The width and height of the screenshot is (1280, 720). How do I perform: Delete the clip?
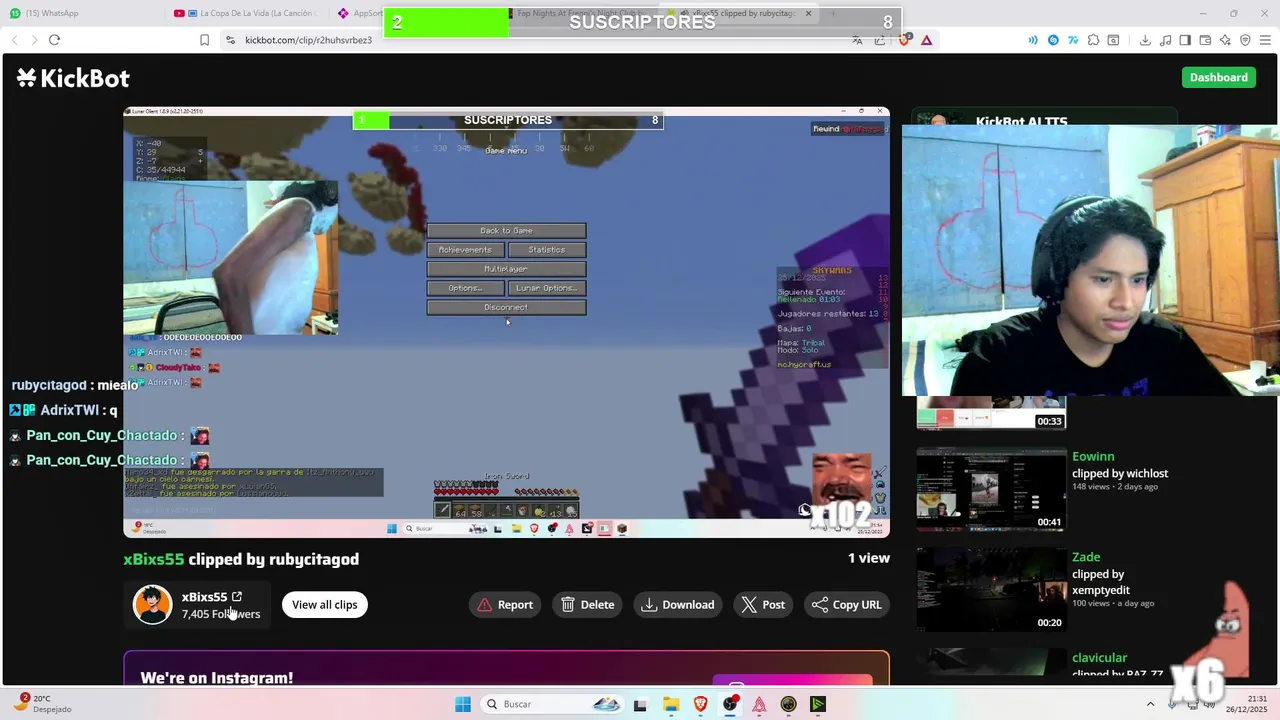[587, 604]
